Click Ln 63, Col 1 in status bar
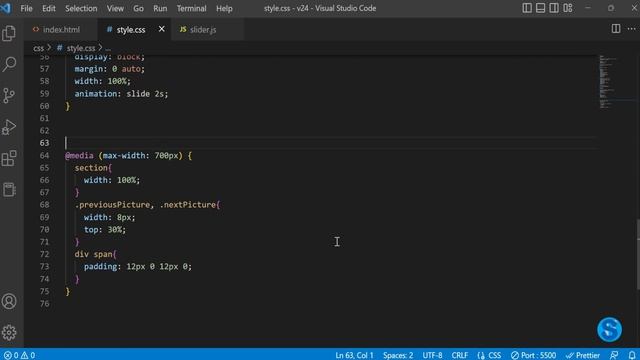This screenshot has width=640, height=360. [x=354, y=355]
